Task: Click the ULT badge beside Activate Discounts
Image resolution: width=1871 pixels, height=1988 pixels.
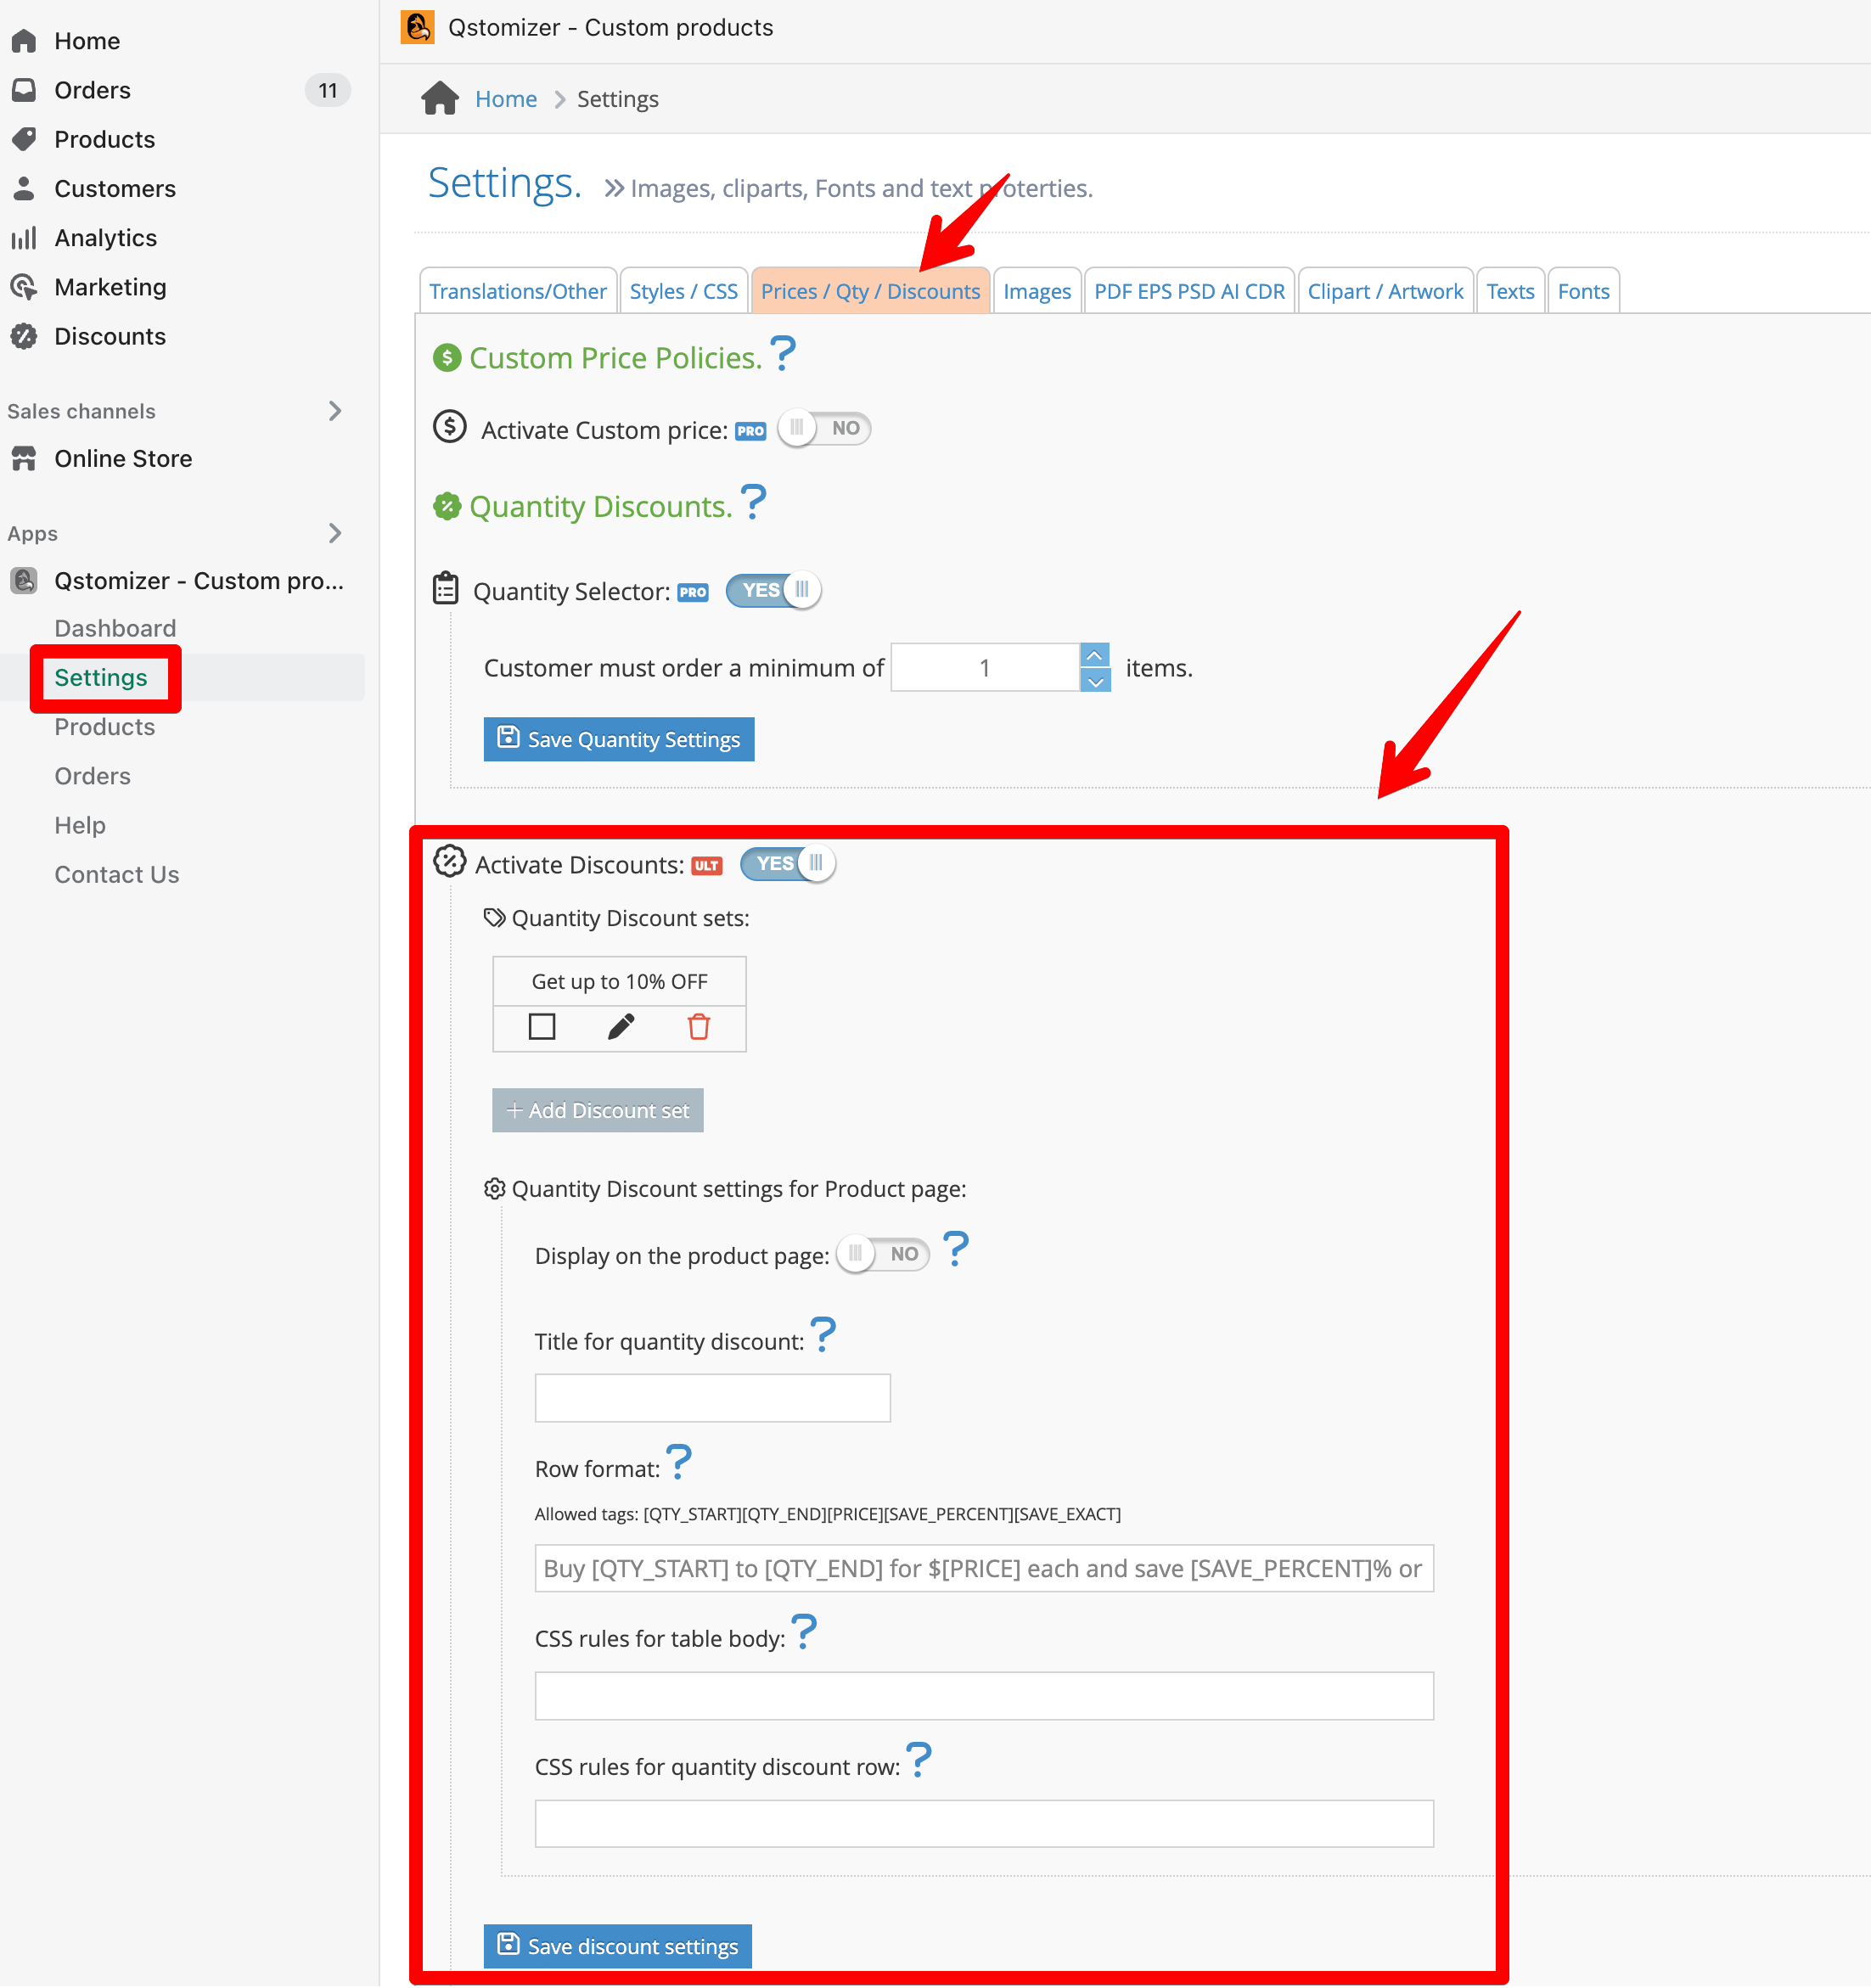Action: [x=707, y=866]
